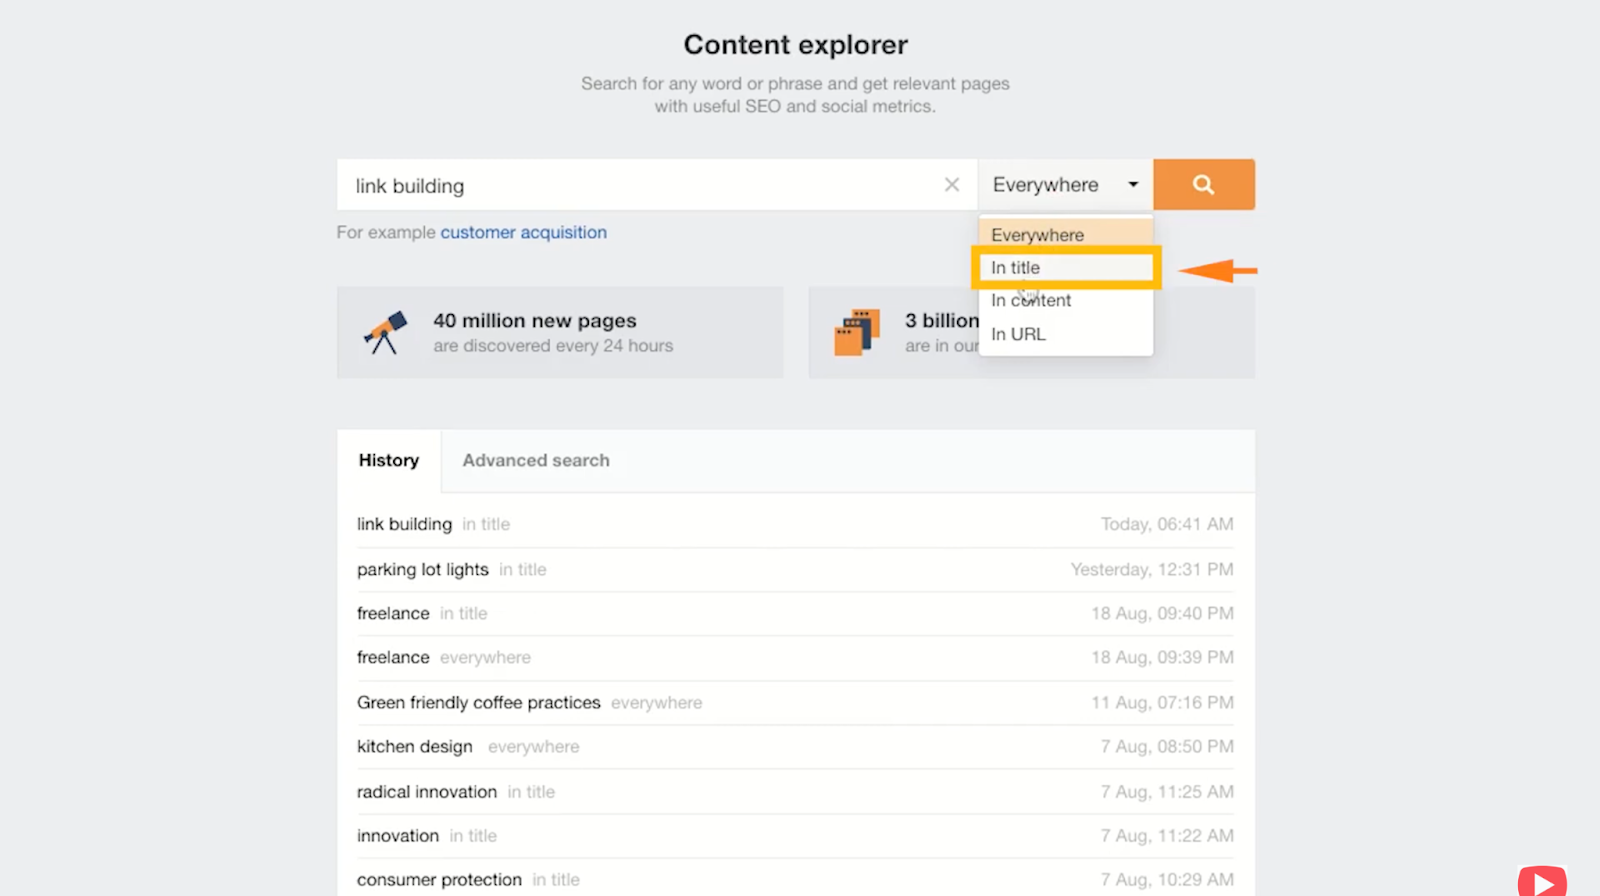1600x896 pixels.
Task: Click into the 'link building' search field
Action: (640, 186)
